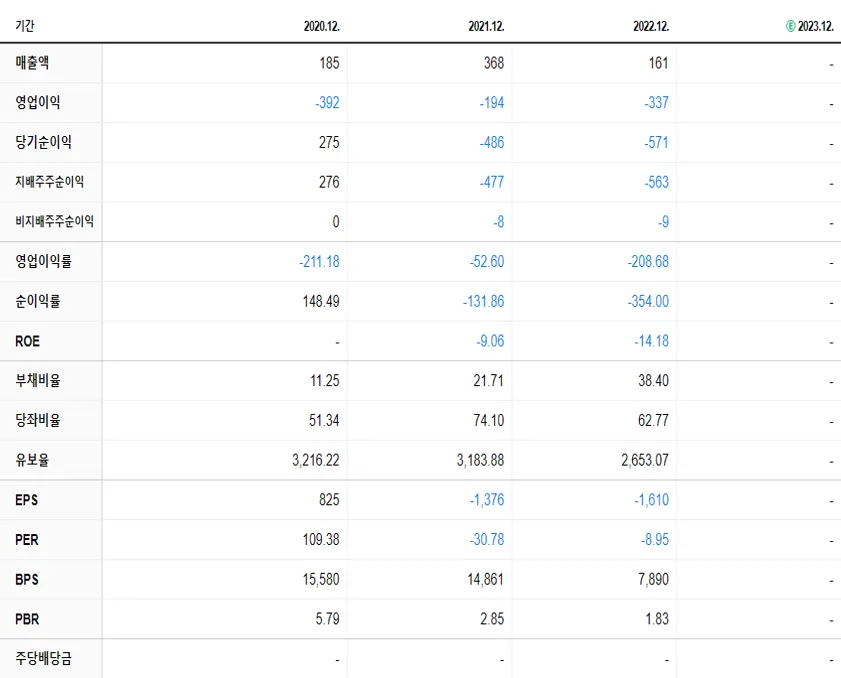This screenshot has width=841, height=678.
Task: Click the 당기순이익 row label
Action: click(43, 142)
